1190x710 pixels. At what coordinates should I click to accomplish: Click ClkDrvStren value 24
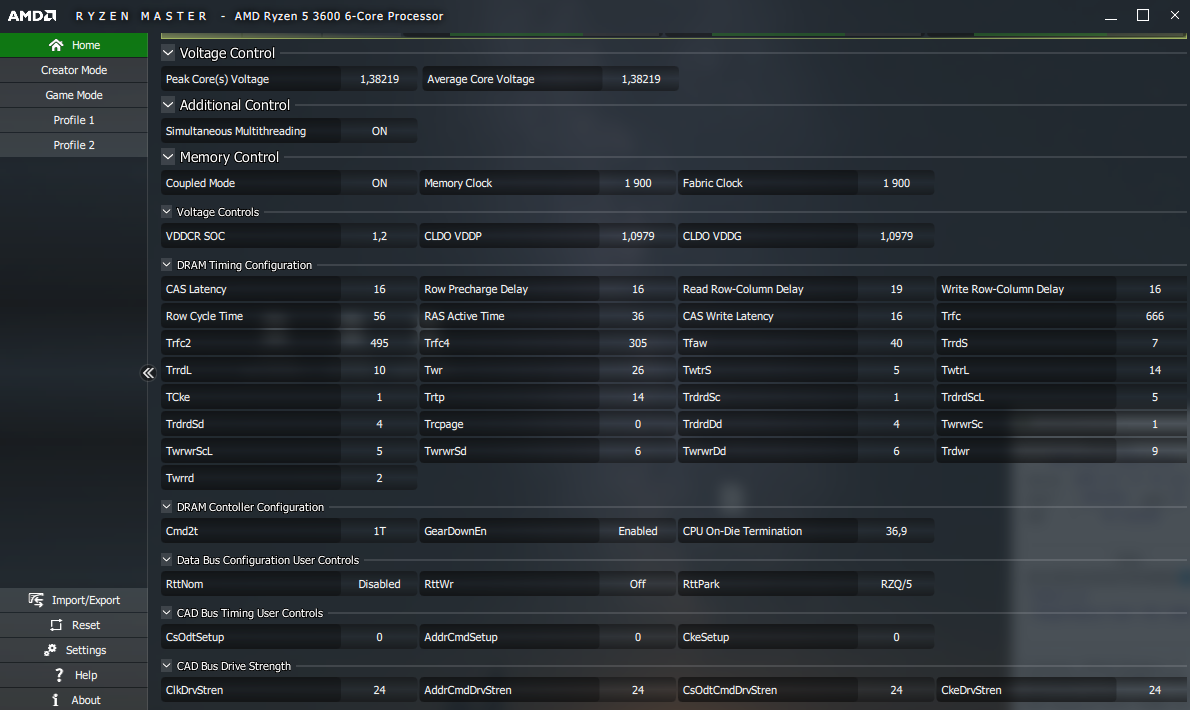(x=379, y=690)
